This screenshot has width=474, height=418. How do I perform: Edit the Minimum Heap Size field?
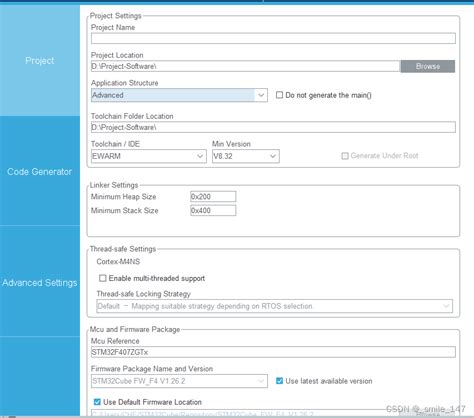pos(213,197)
